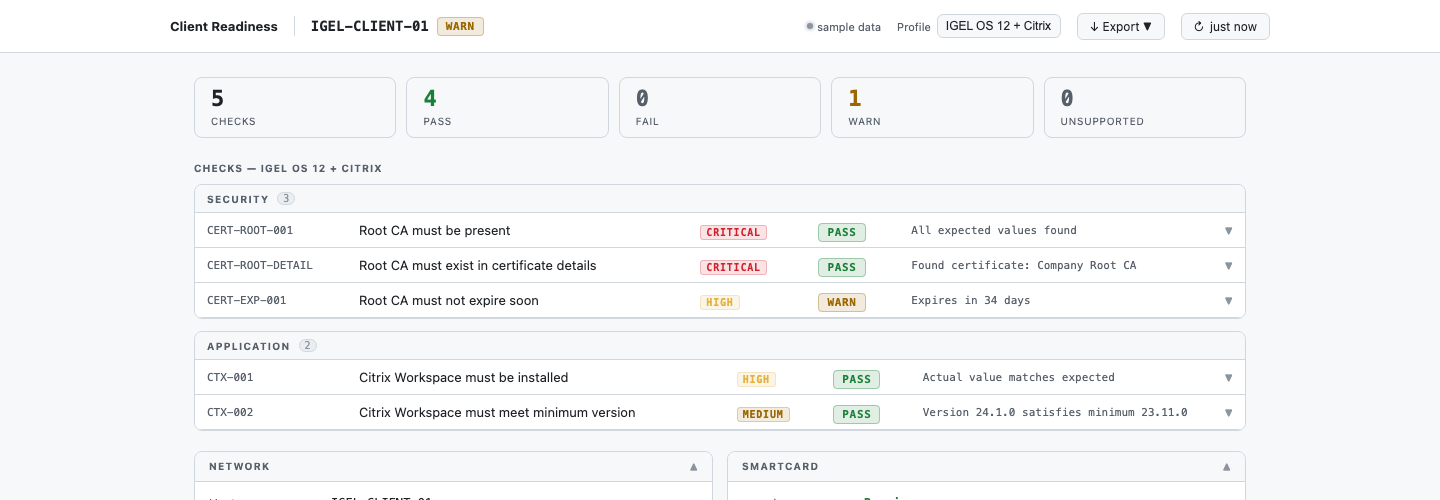Click the CRITICAL badge on CERT-ROOT-001
This screenshot has height=500, width=1440.
point(733,232)
